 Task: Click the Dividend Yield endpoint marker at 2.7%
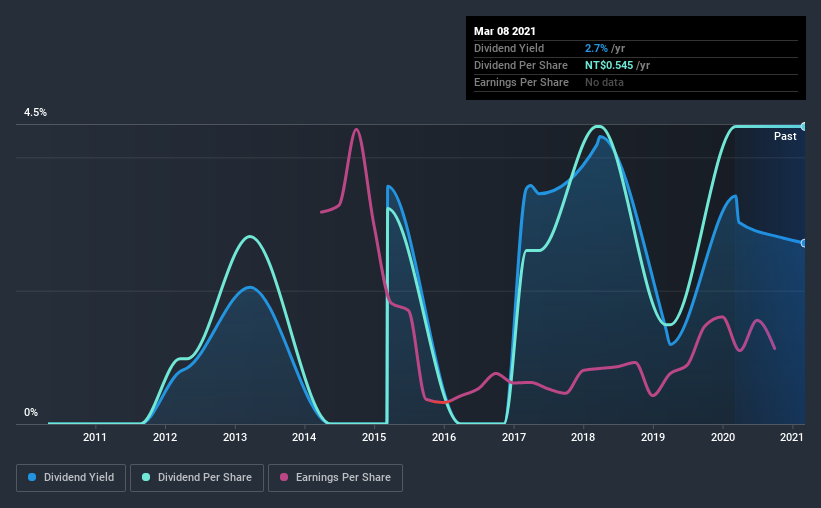tap(804, 243)
